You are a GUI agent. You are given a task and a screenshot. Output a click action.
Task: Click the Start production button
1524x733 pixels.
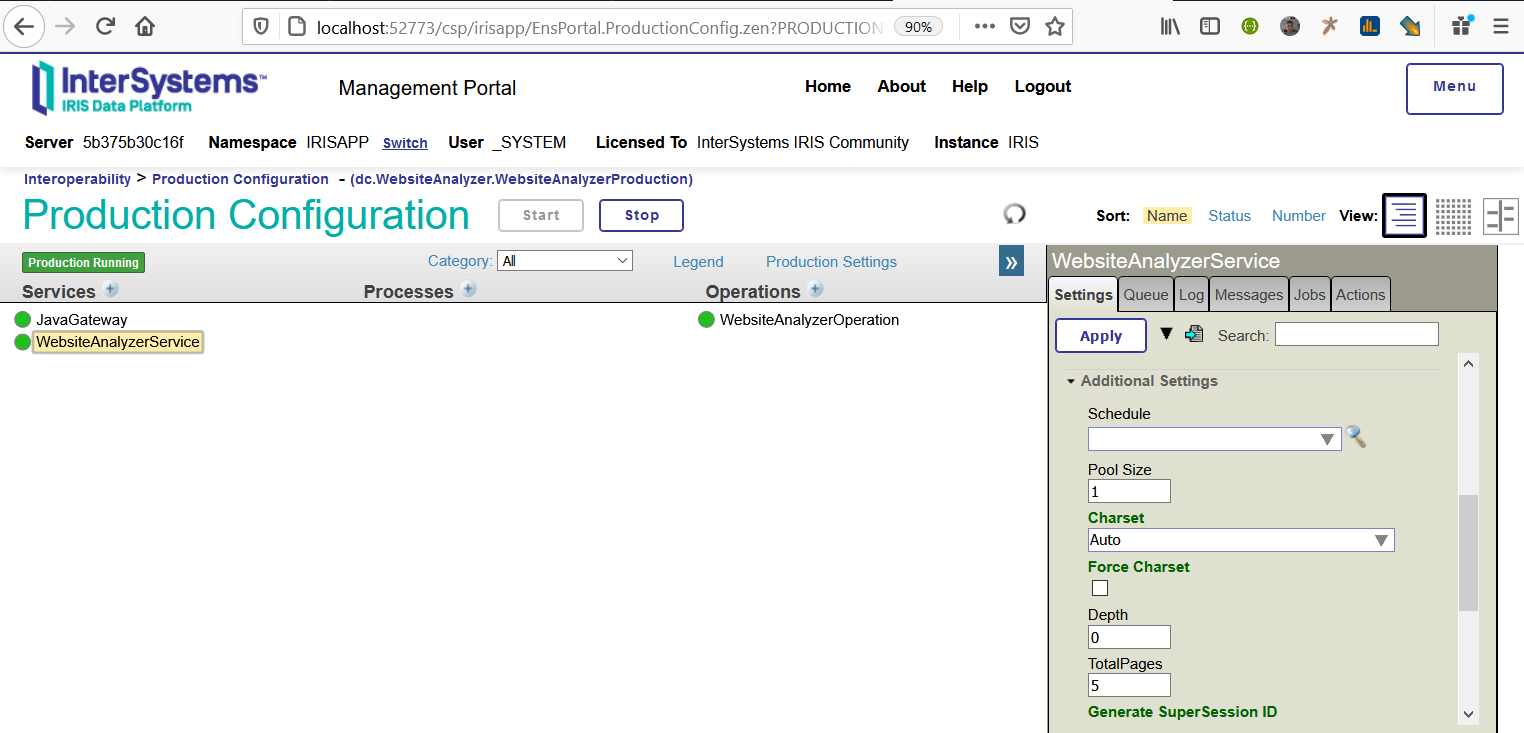click(x=541, y=215)
